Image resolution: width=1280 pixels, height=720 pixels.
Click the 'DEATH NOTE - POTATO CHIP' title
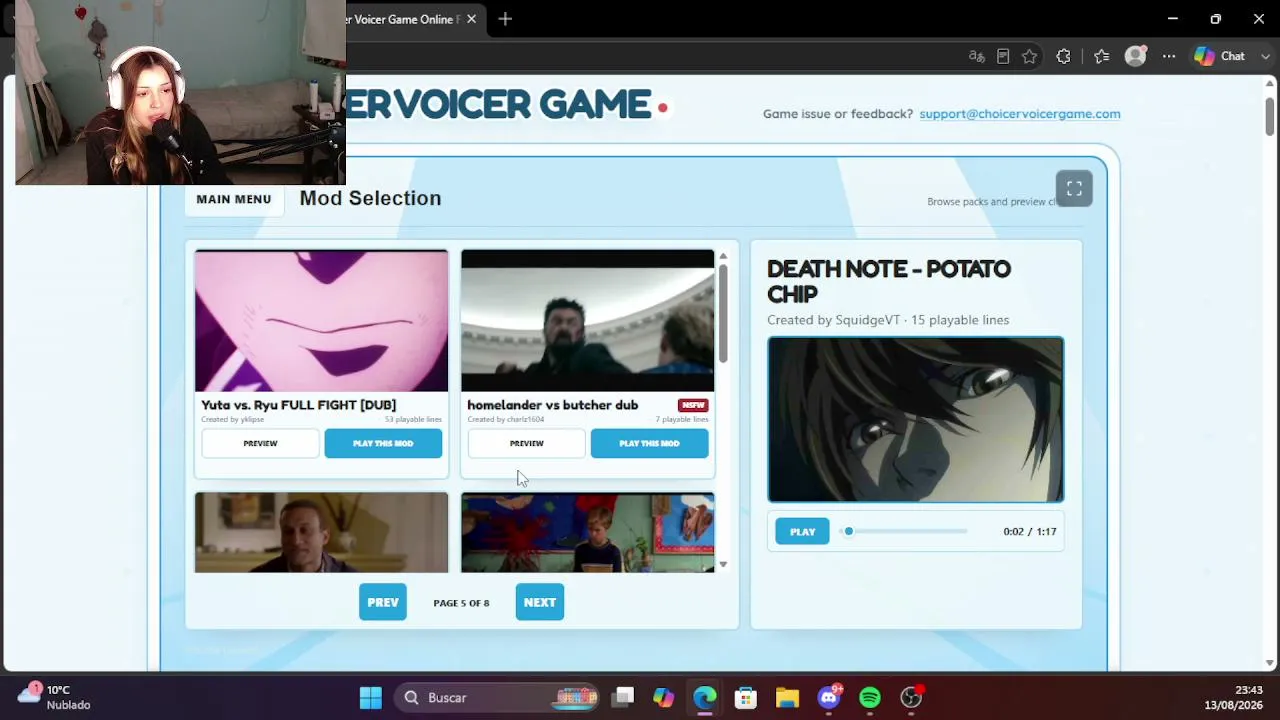tap(889, 281)
